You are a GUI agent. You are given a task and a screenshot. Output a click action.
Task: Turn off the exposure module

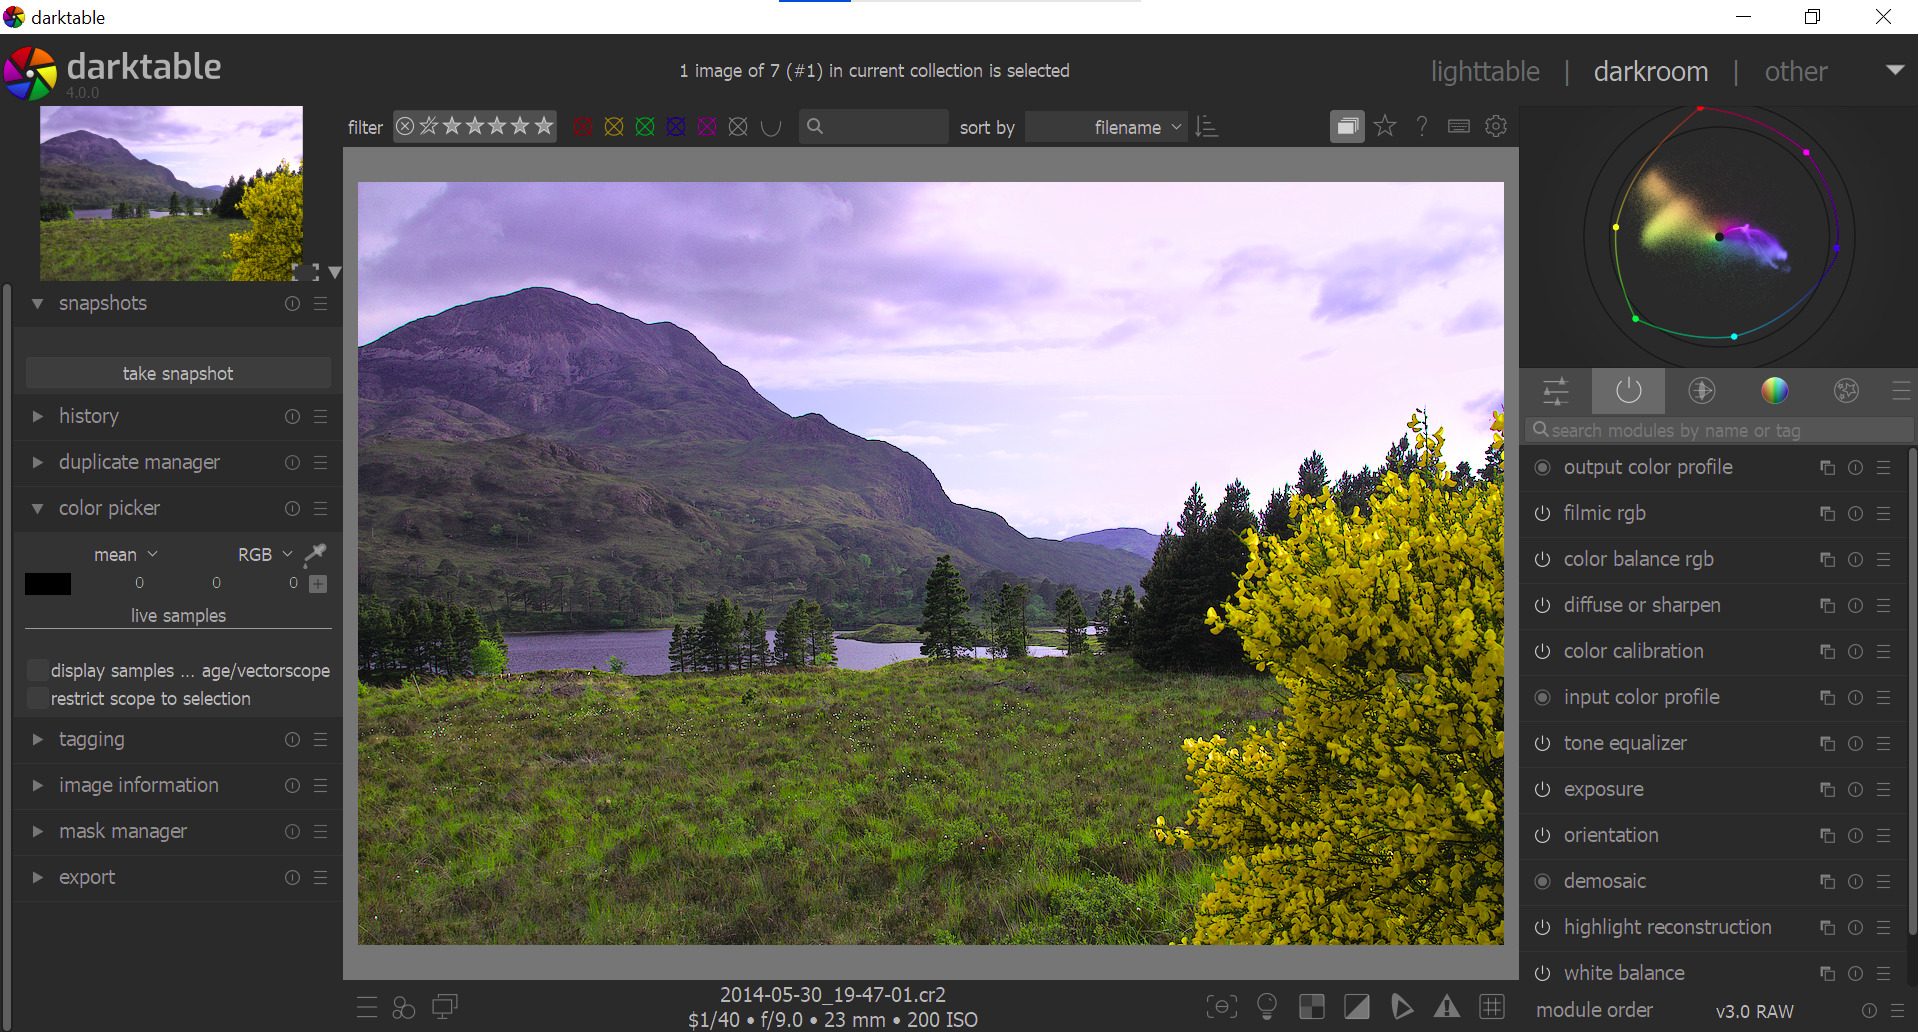[1543, 789]
